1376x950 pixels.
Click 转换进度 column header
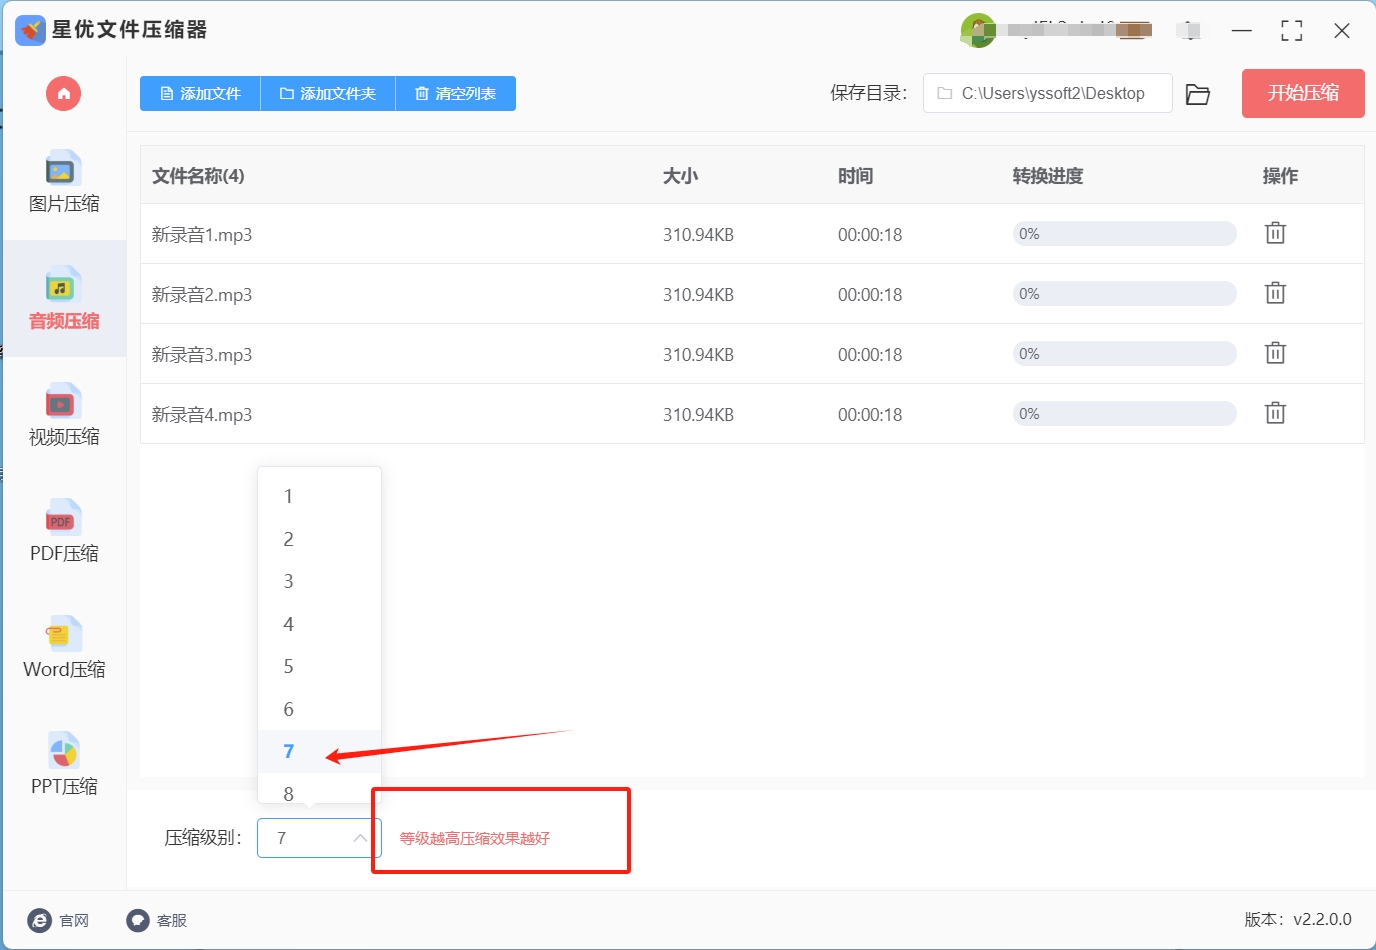pos(1048,176)
